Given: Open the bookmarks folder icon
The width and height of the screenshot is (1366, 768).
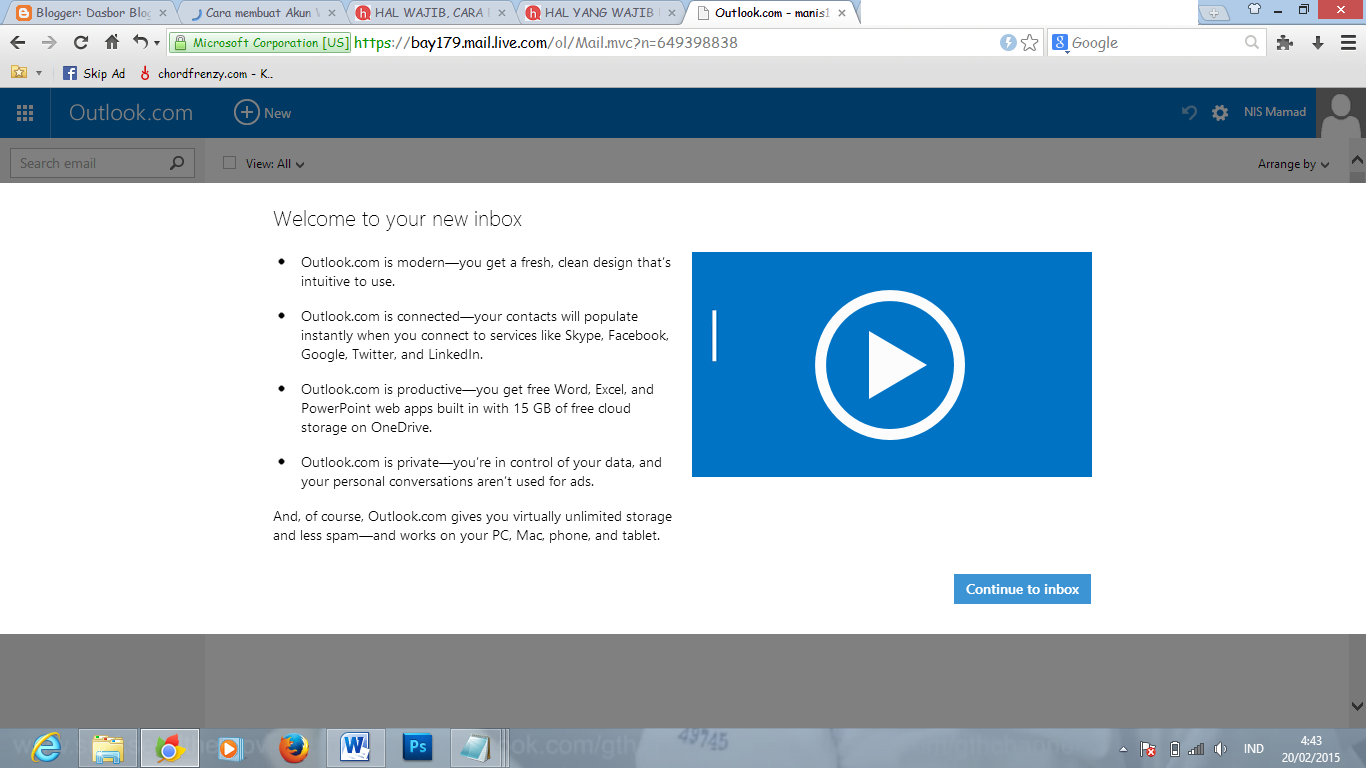Looking at the screenshot, I should pyautogui.click(x=19, y=73).
